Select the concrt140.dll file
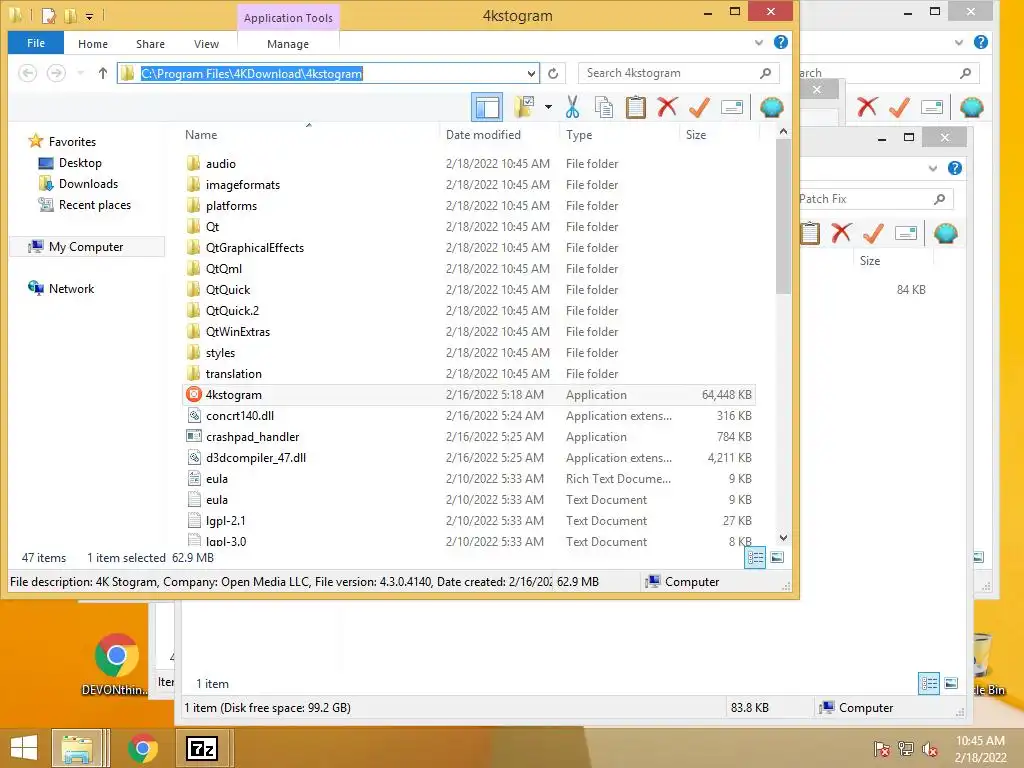 tap(469, 416)
